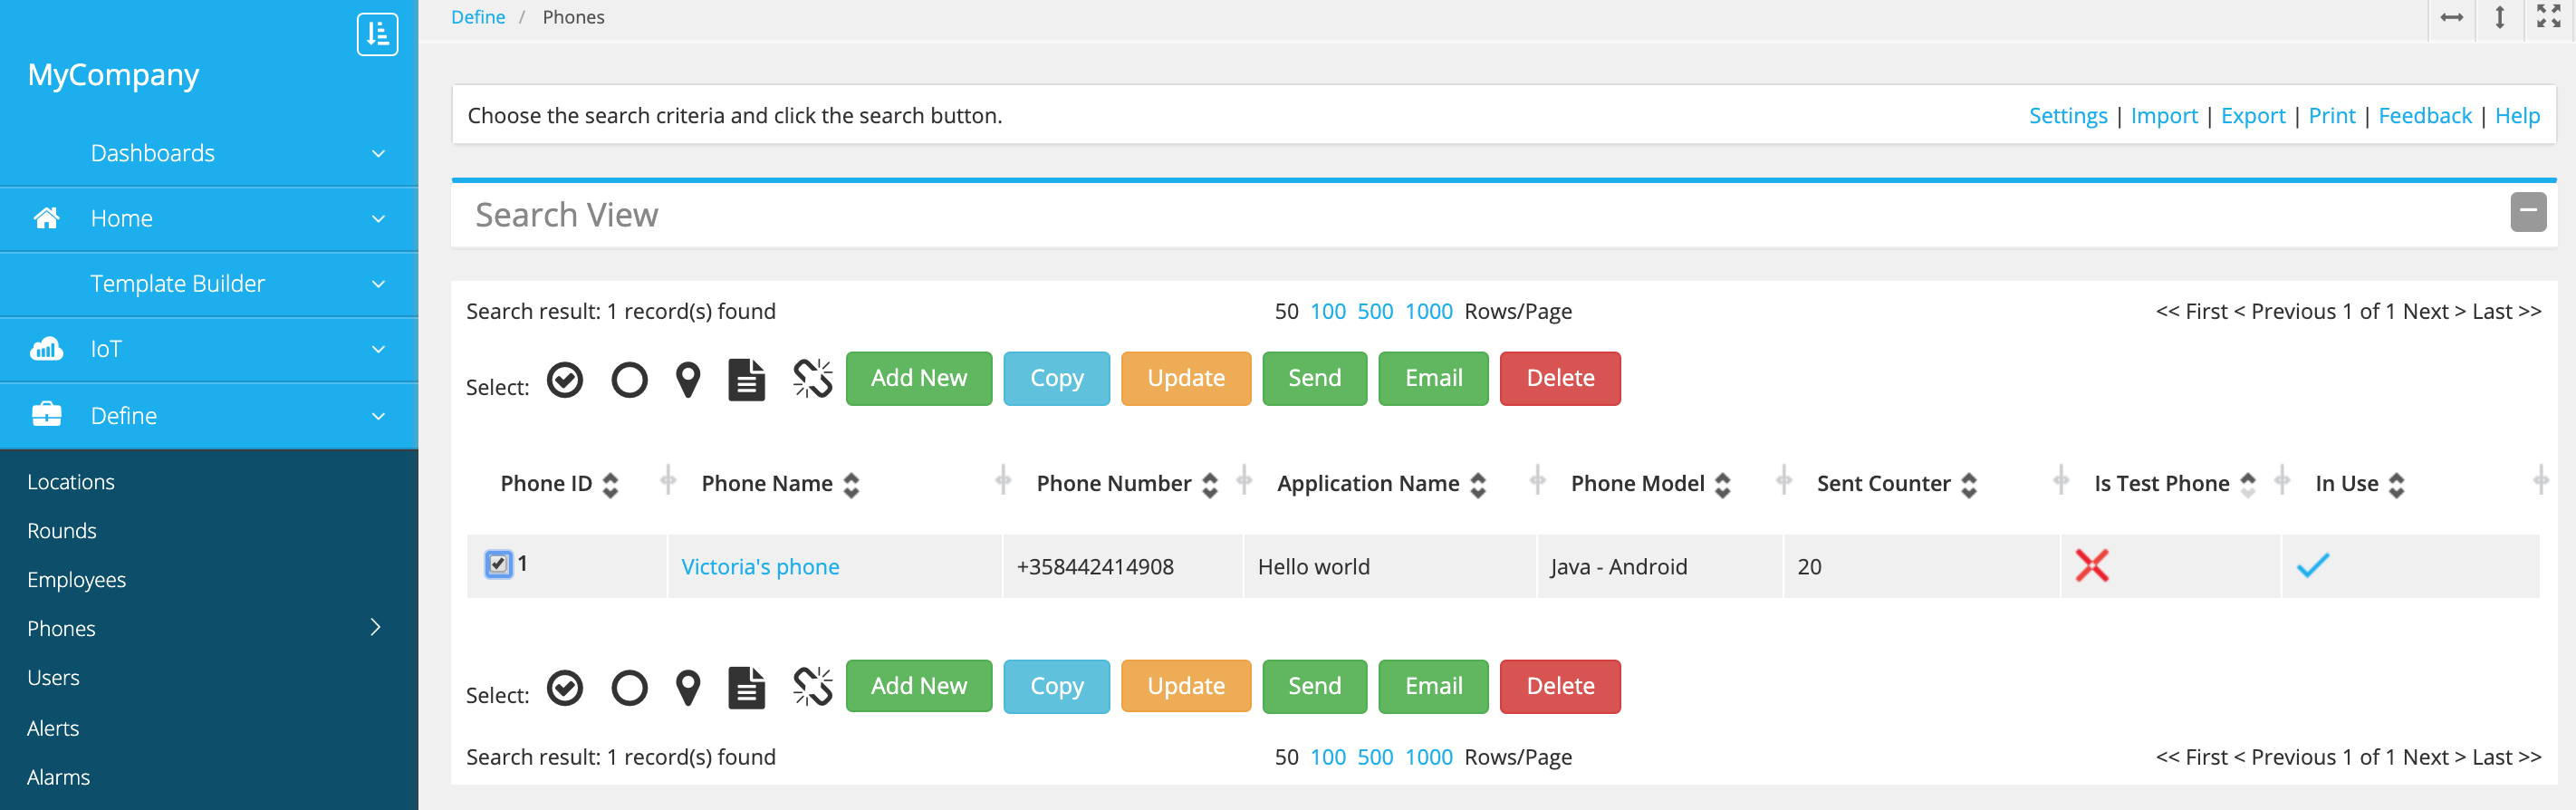Open the Alerts sidebar item
The height and width of the screenshot is (810, 2576).
pos(53,728)
